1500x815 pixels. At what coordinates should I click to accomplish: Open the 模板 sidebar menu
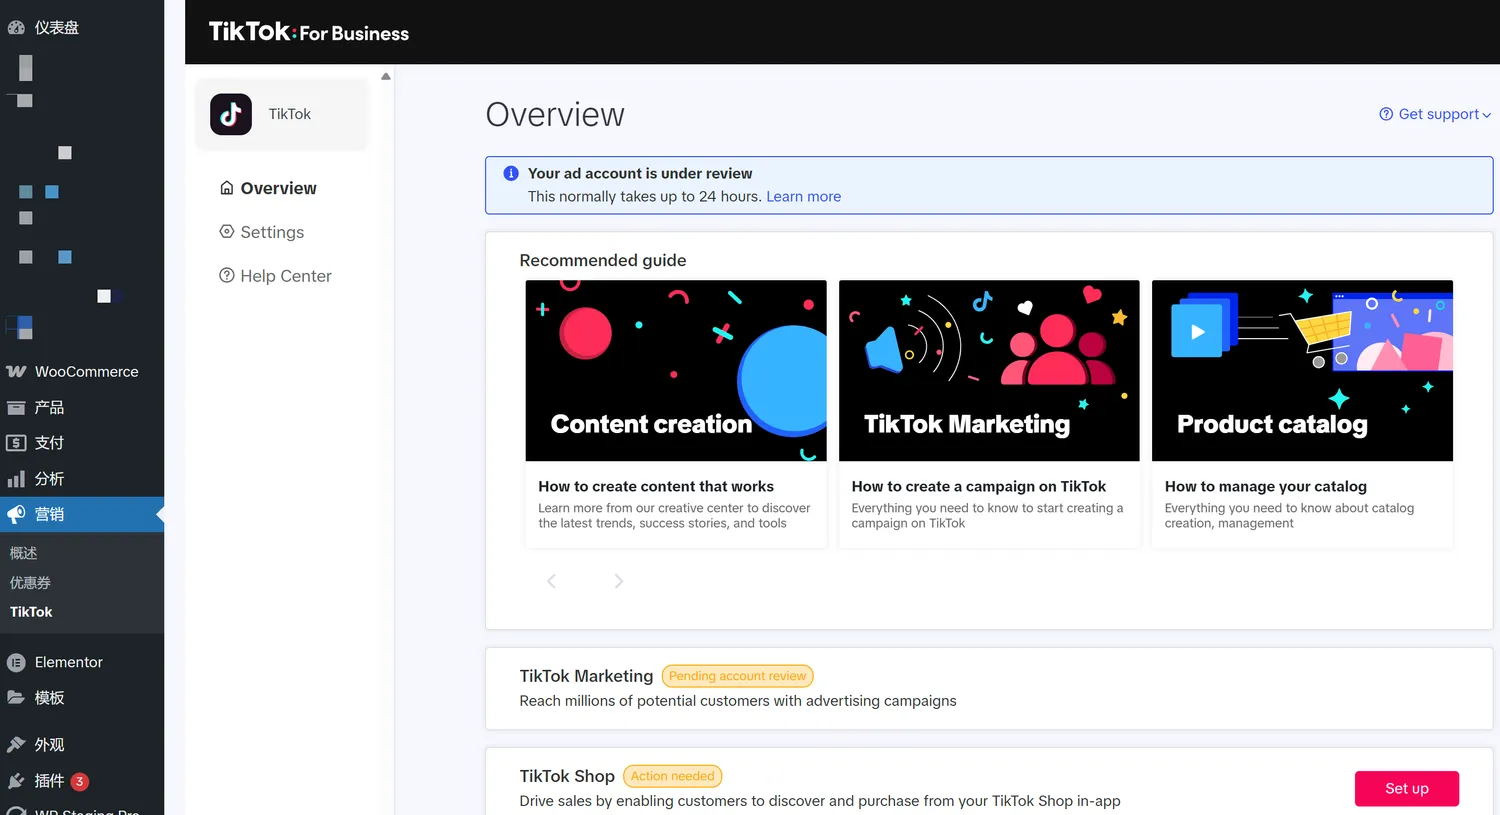point(82,697)
